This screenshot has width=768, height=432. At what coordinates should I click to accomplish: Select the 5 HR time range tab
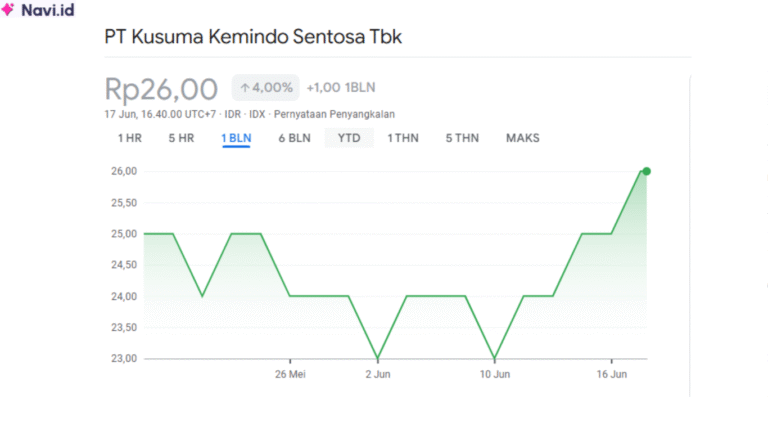(x=181, y=138)
